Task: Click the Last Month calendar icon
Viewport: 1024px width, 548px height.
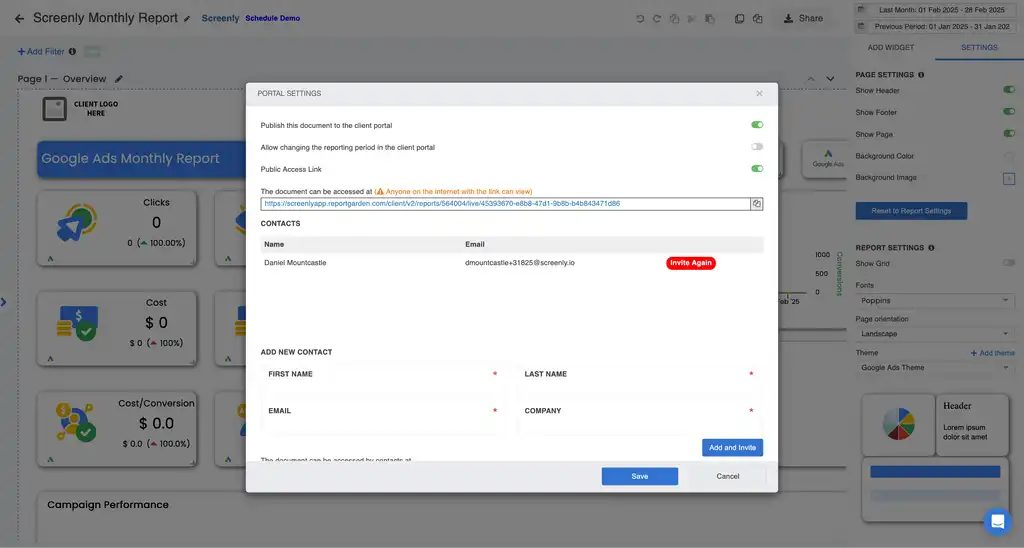Action: point(861,10)
